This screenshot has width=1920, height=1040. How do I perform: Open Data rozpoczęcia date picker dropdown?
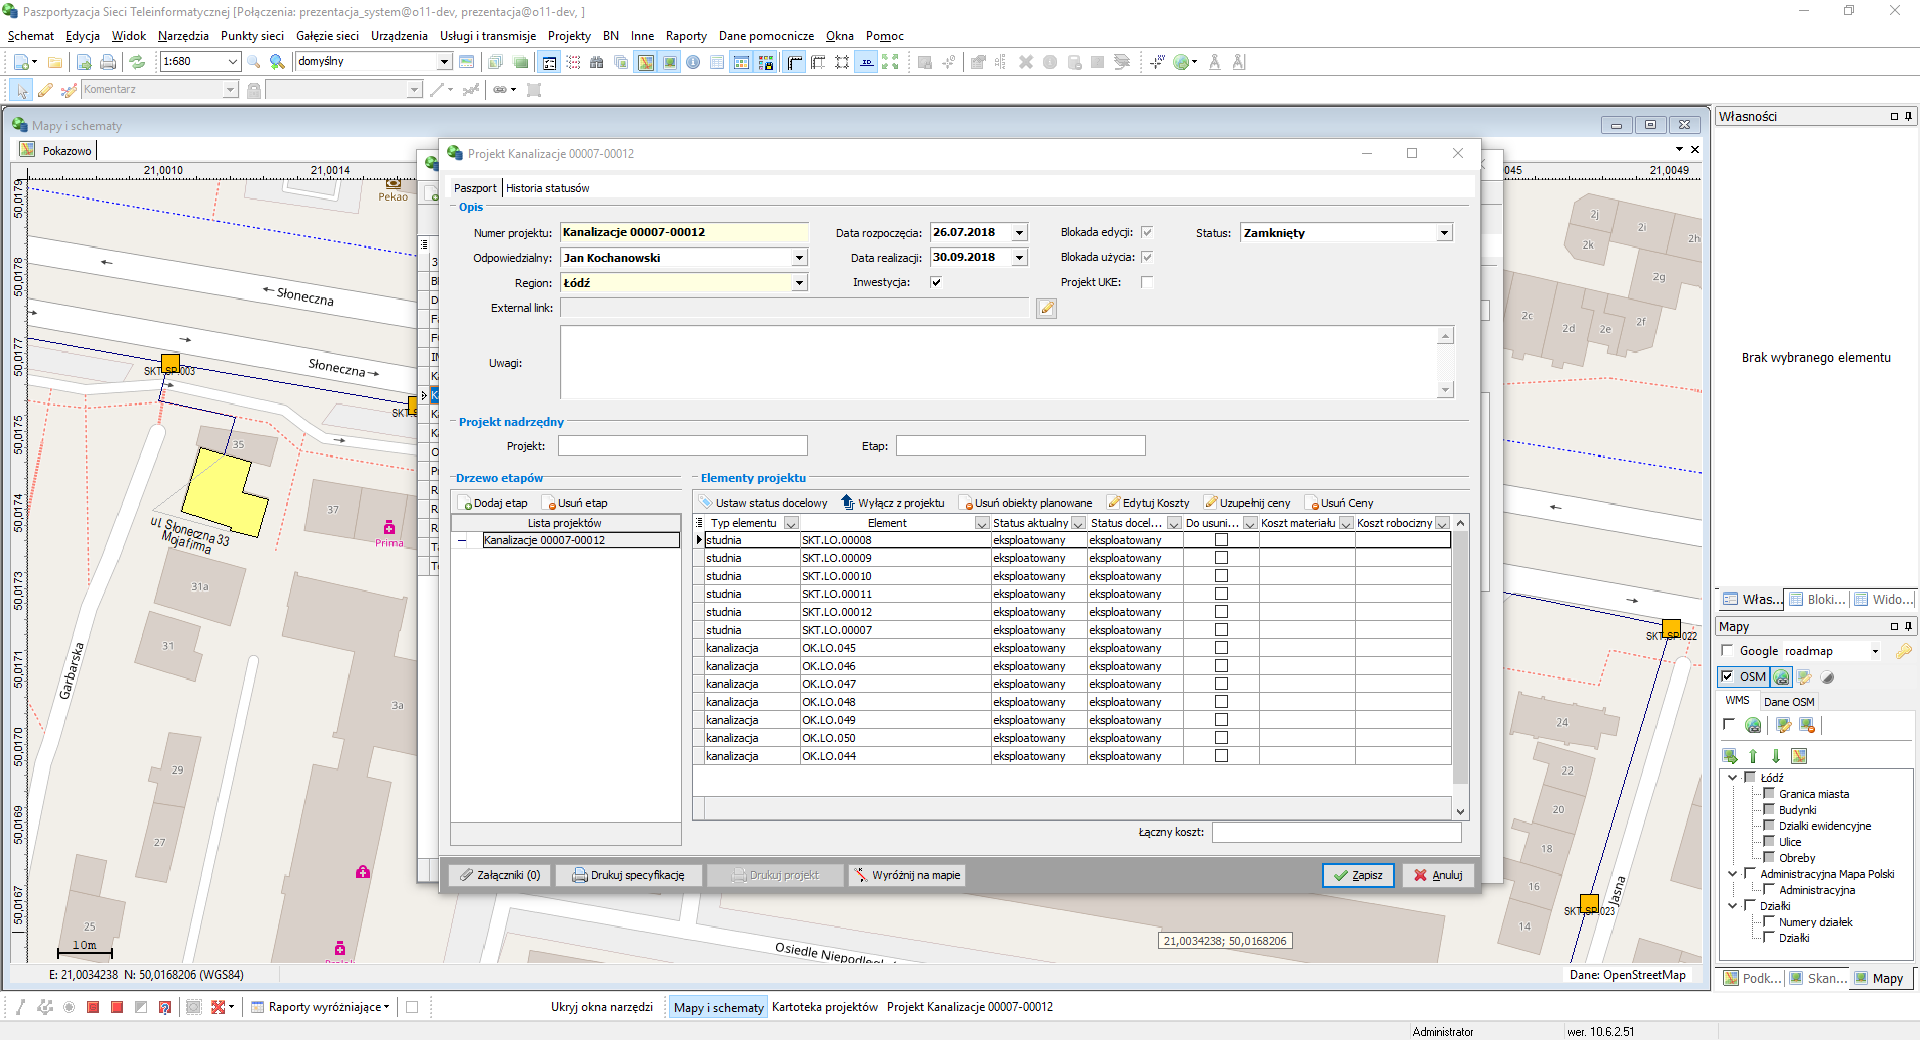point(1019,233)
